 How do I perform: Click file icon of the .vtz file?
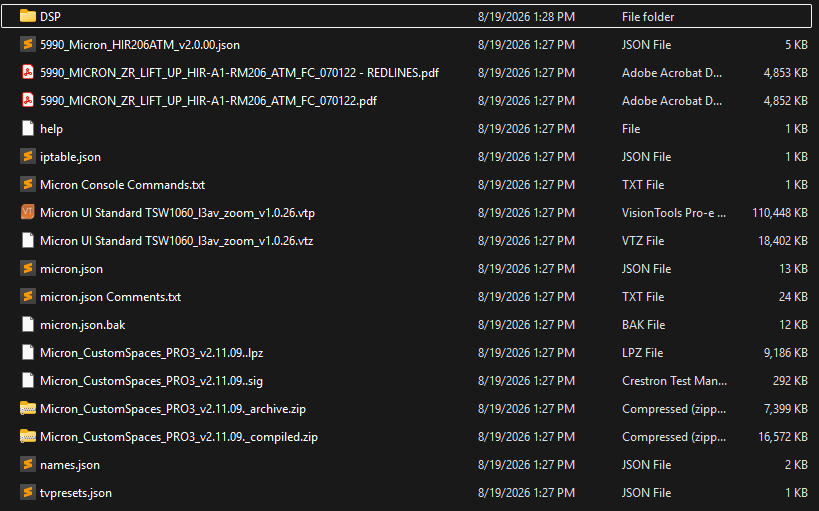coord(28,240)
